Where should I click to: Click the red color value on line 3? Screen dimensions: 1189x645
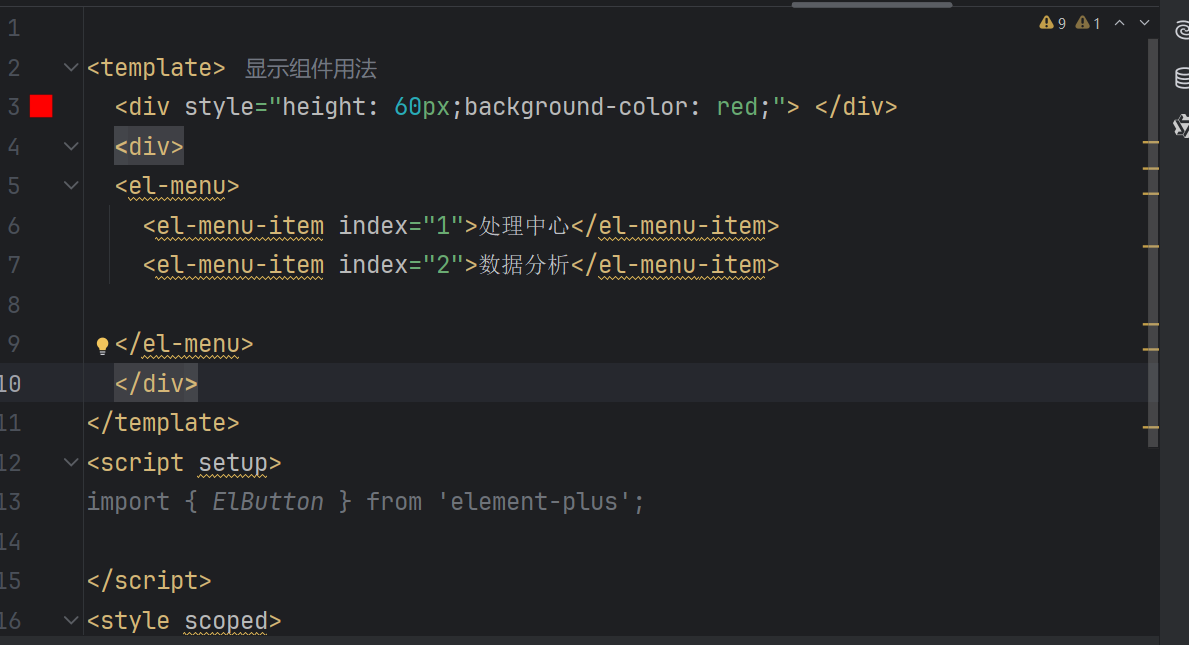click(737, 107)
